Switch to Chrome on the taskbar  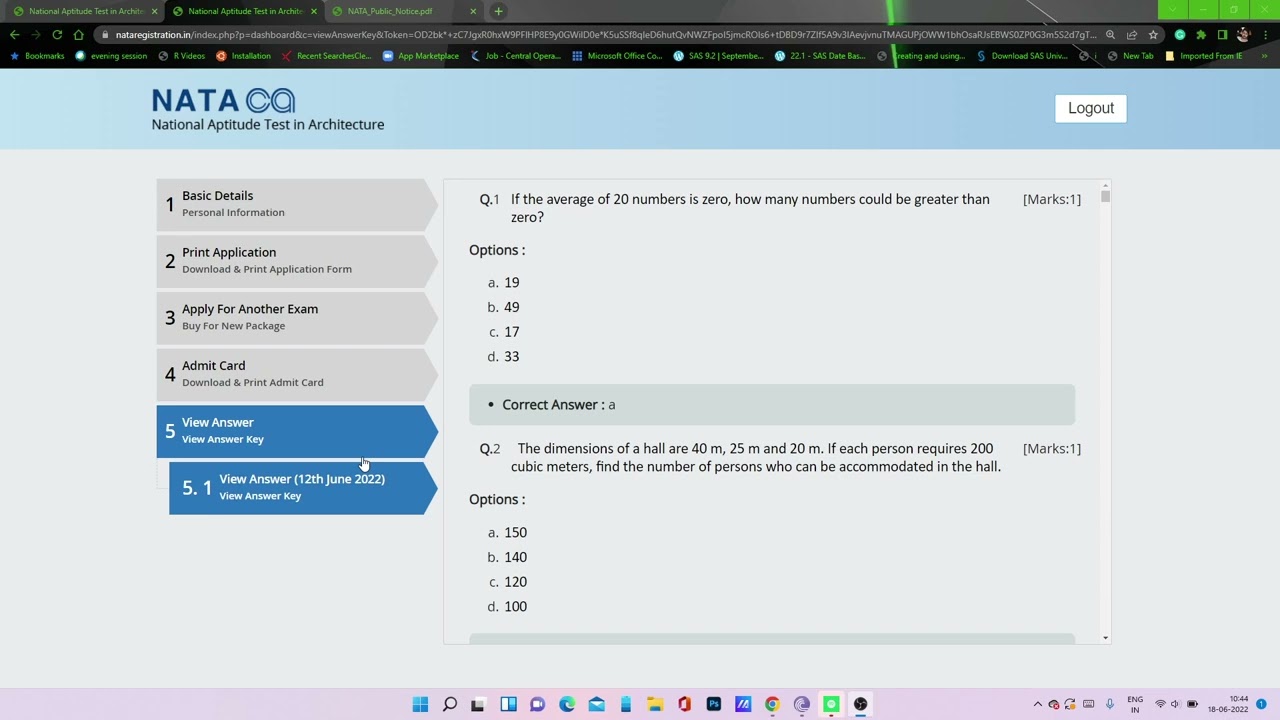pos(772,704)
